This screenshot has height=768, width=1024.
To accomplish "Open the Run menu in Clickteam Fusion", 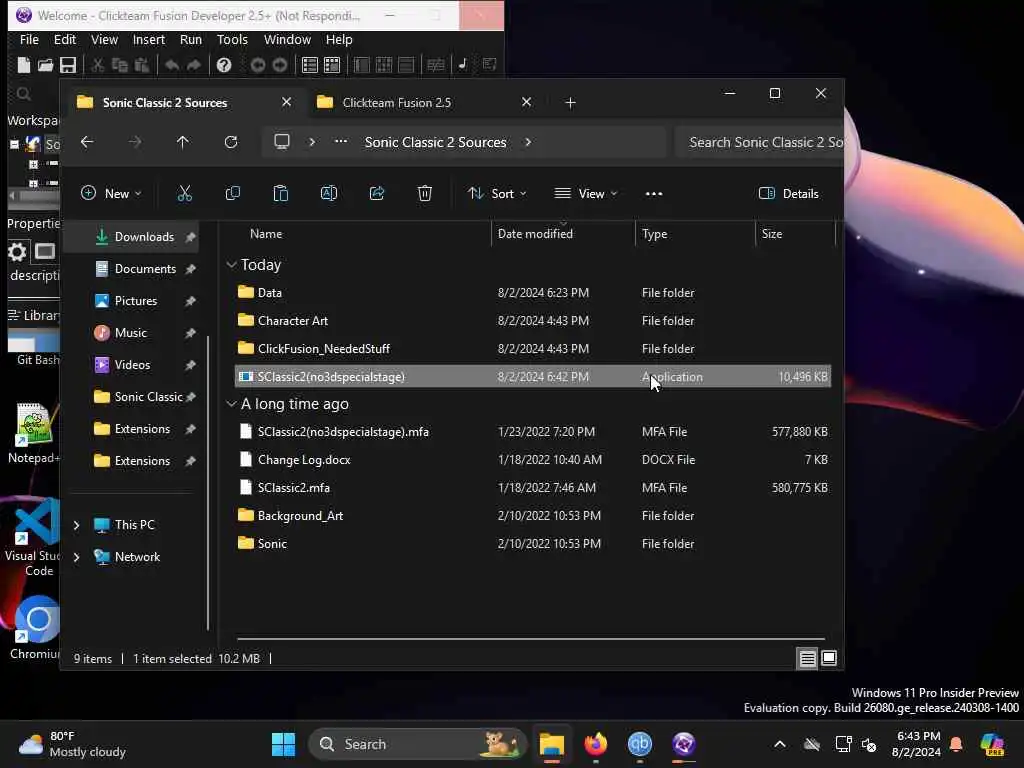I will pos(191,39).
